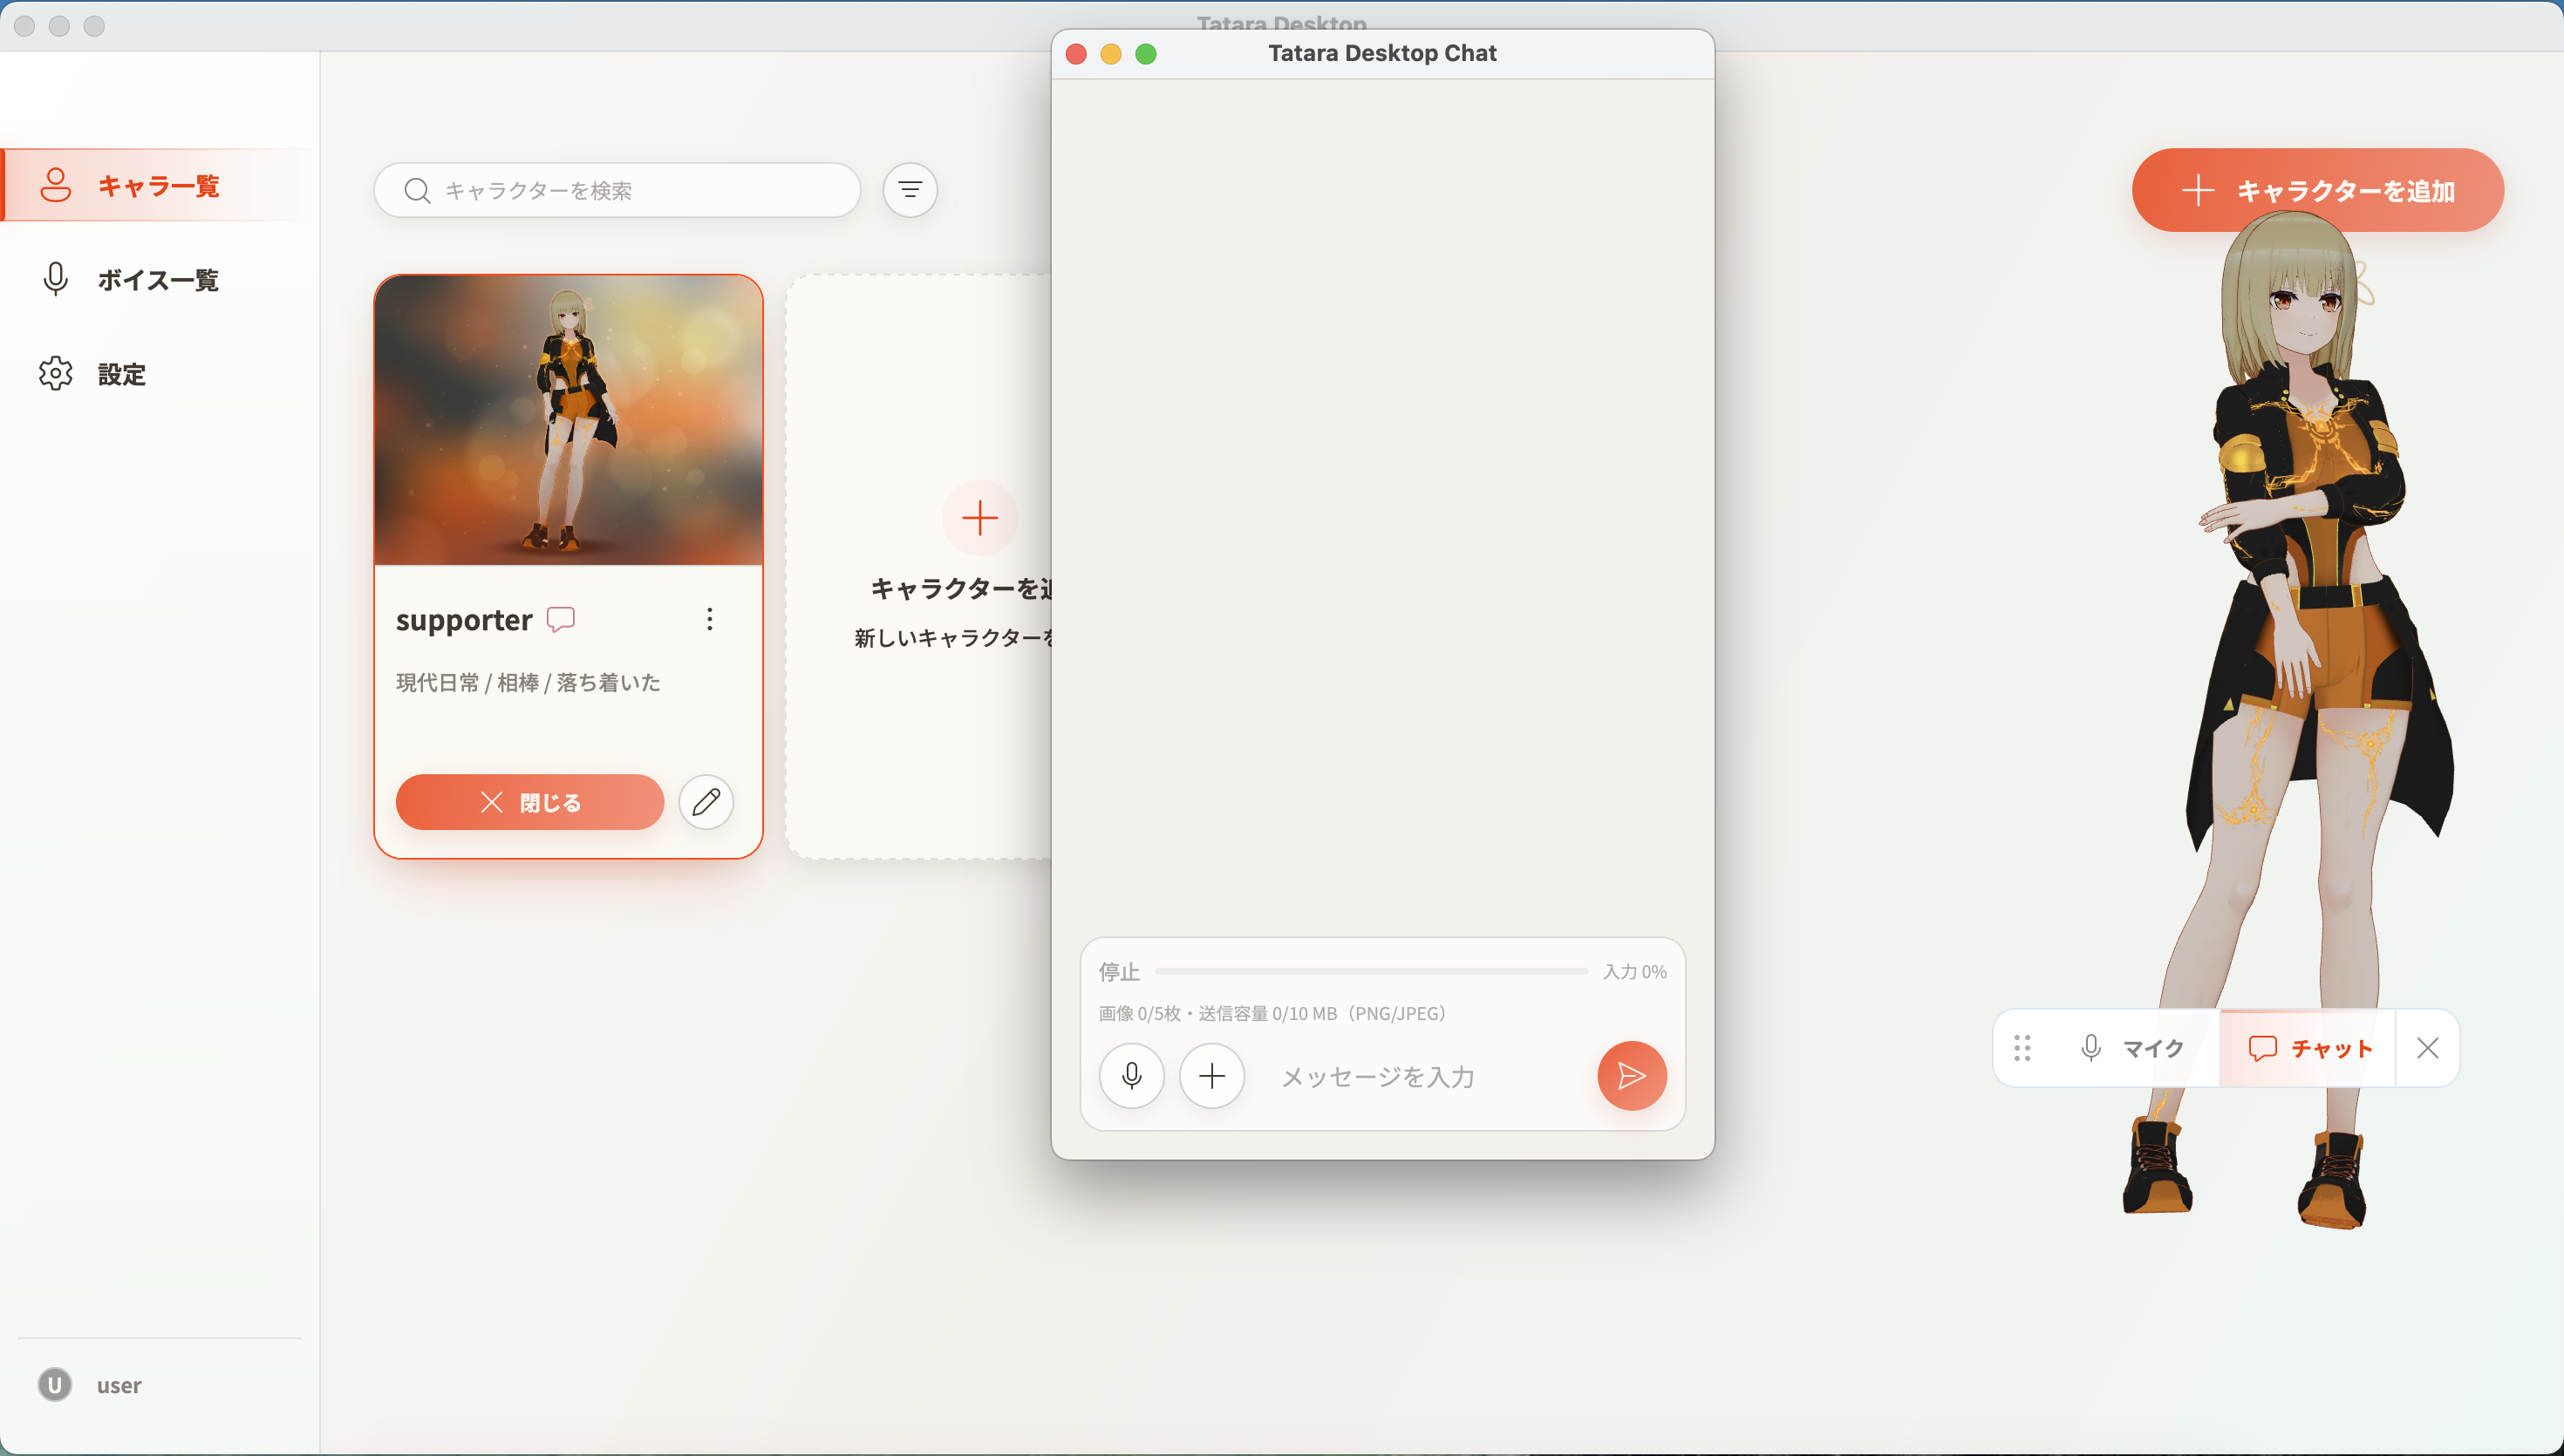Select the supporter character thumbnail
This screenshot has height=1456, width=2564.
(568, 420)
